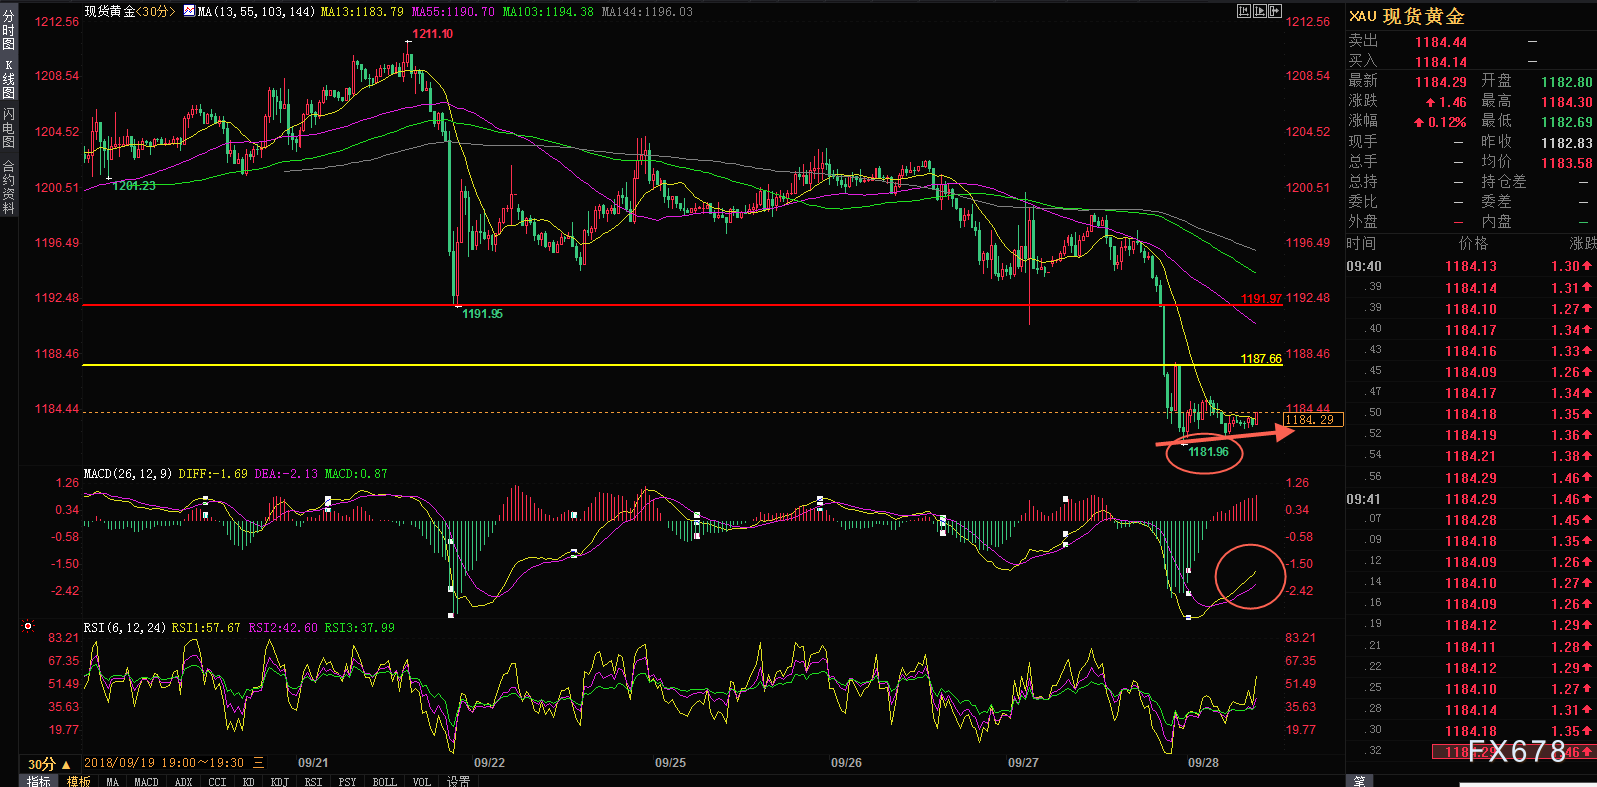Click the 买入 price 1184.14

click(x=1441, y=62)
